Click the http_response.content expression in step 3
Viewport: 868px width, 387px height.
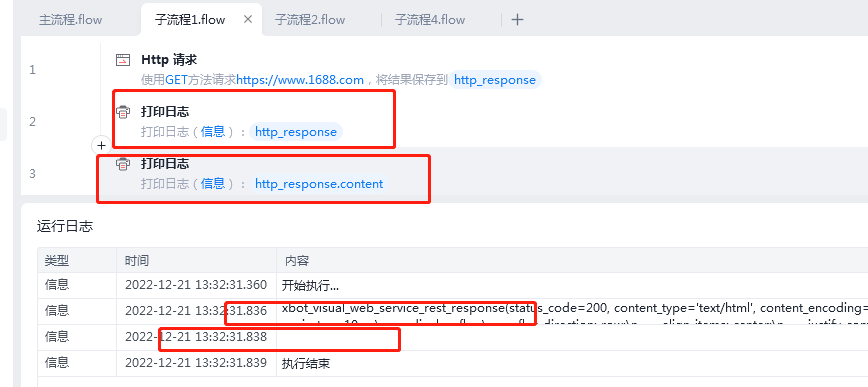[x=319, y=184]
